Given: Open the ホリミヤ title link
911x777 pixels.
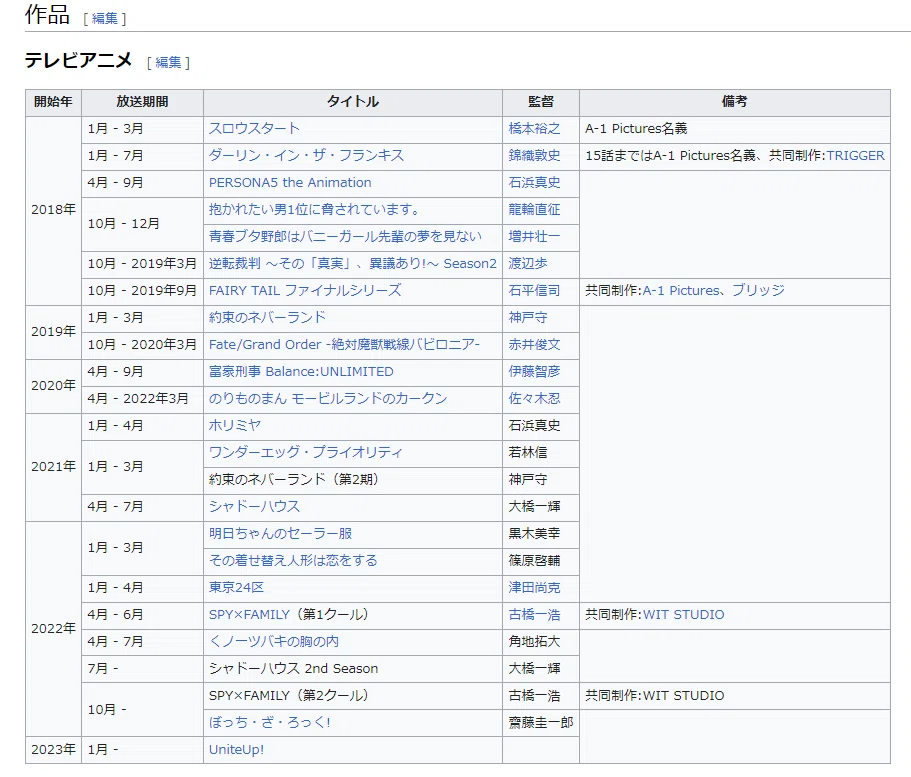Looking at the screenshot, I should (235, 426).
